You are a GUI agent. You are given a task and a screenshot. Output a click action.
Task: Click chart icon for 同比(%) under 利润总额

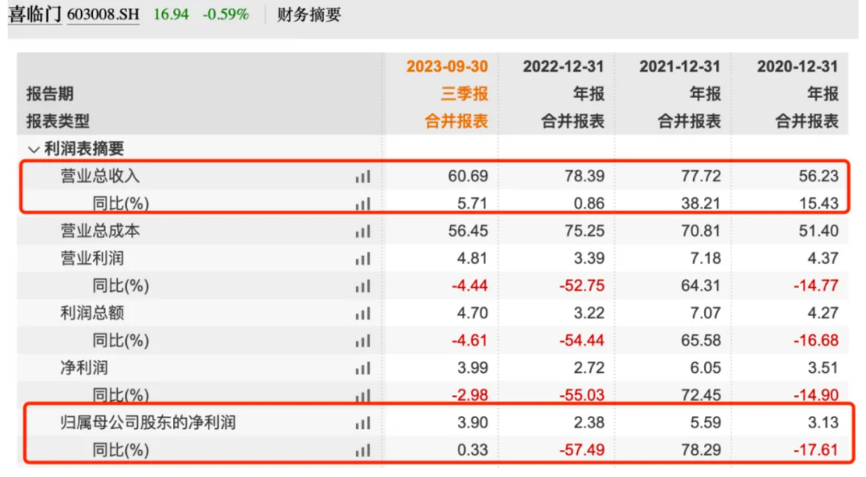point(362,341)
